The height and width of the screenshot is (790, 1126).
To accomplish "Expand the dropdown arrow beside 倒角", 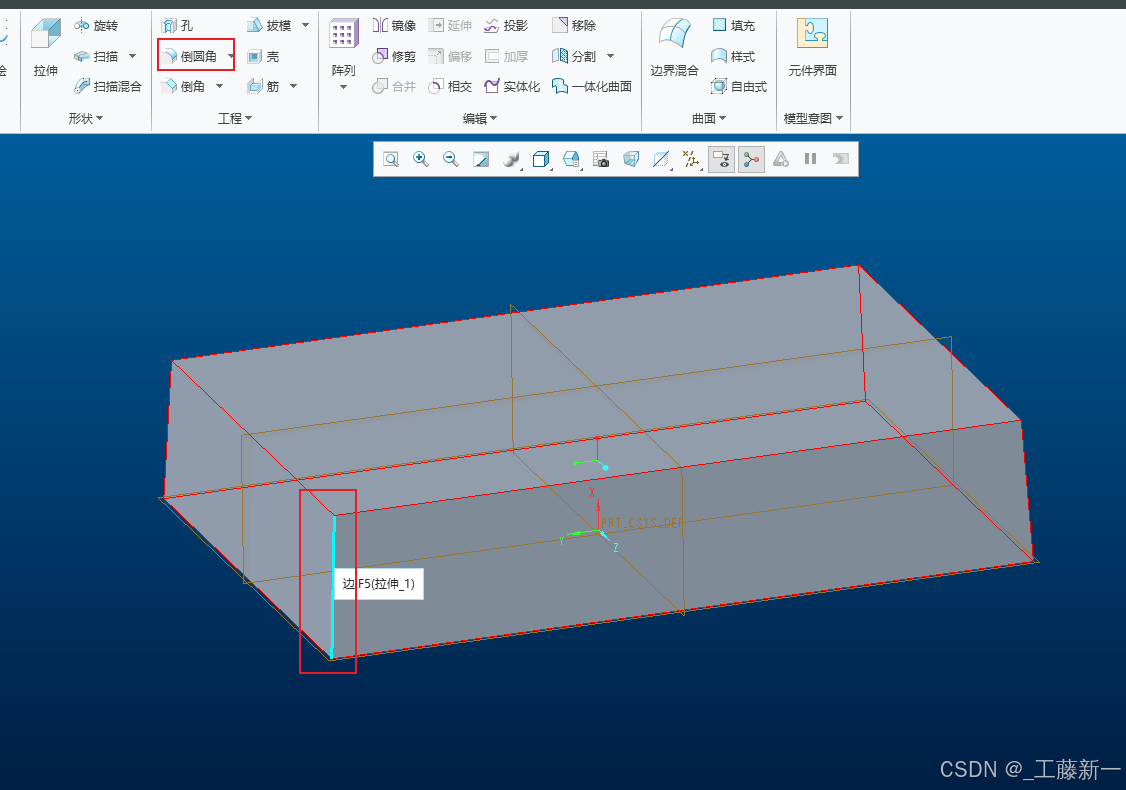I will 219,86.
